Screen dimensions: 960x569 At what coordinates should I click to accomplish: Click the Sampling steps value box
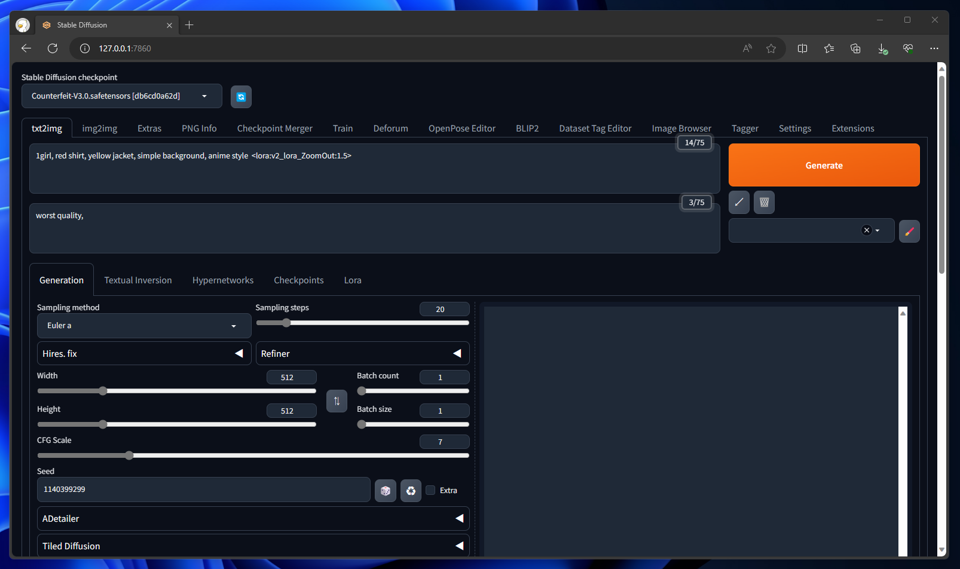[x=444, y=309]
